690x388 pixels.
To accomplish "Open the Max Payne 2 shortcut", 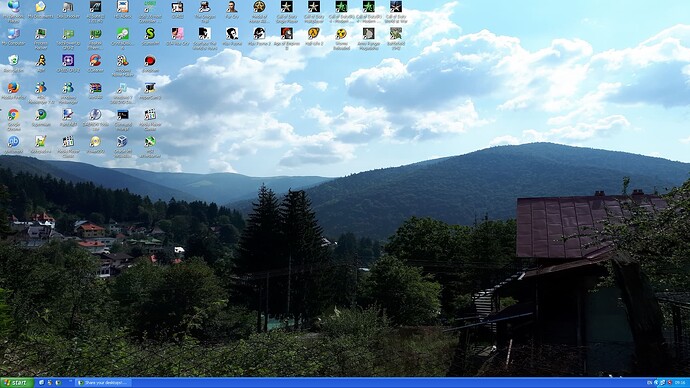I will [259, 34].
